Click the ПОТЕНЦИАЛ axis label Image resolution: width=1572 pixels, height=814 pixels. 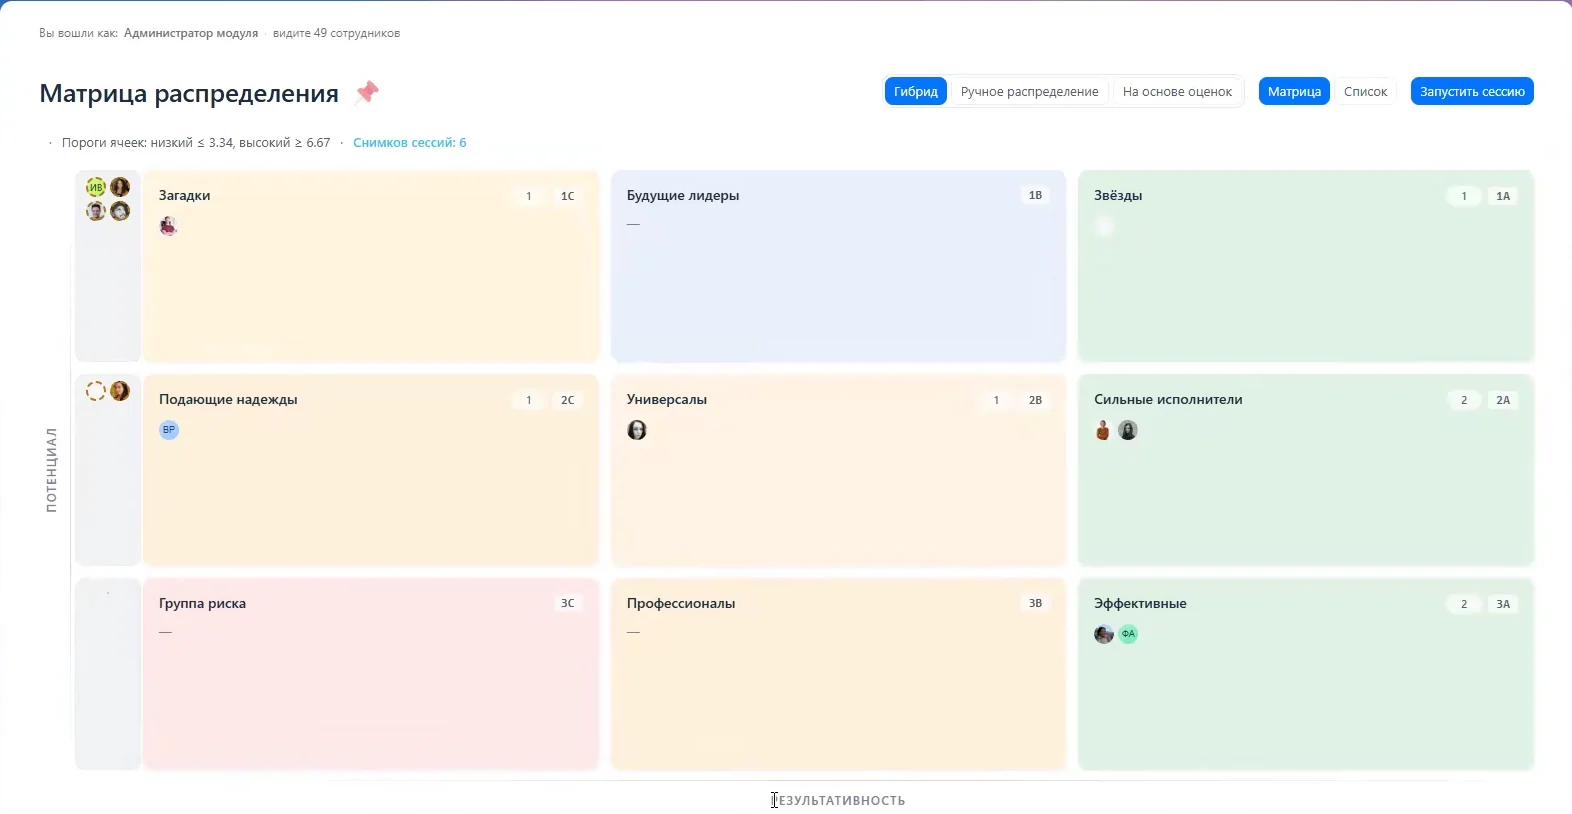pos(51,470)
